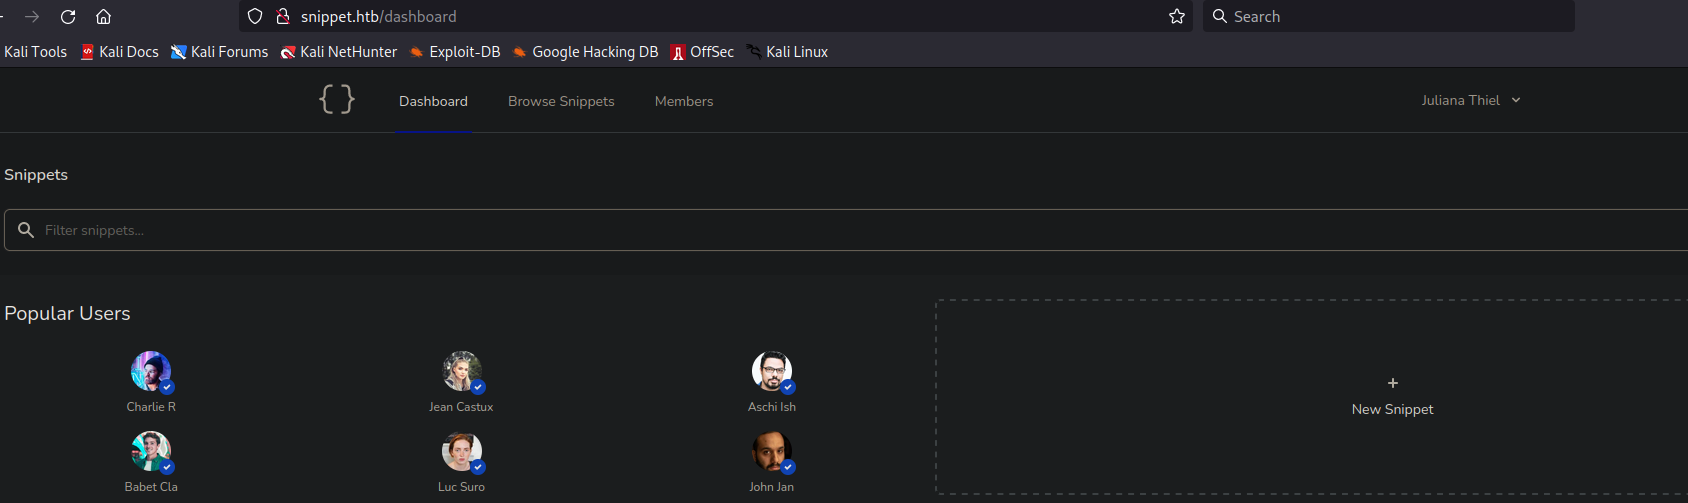This screenshot has height=503, width=1688.
Task: Open Charlie R's profile avatar
Action: [x=151, y=371]
